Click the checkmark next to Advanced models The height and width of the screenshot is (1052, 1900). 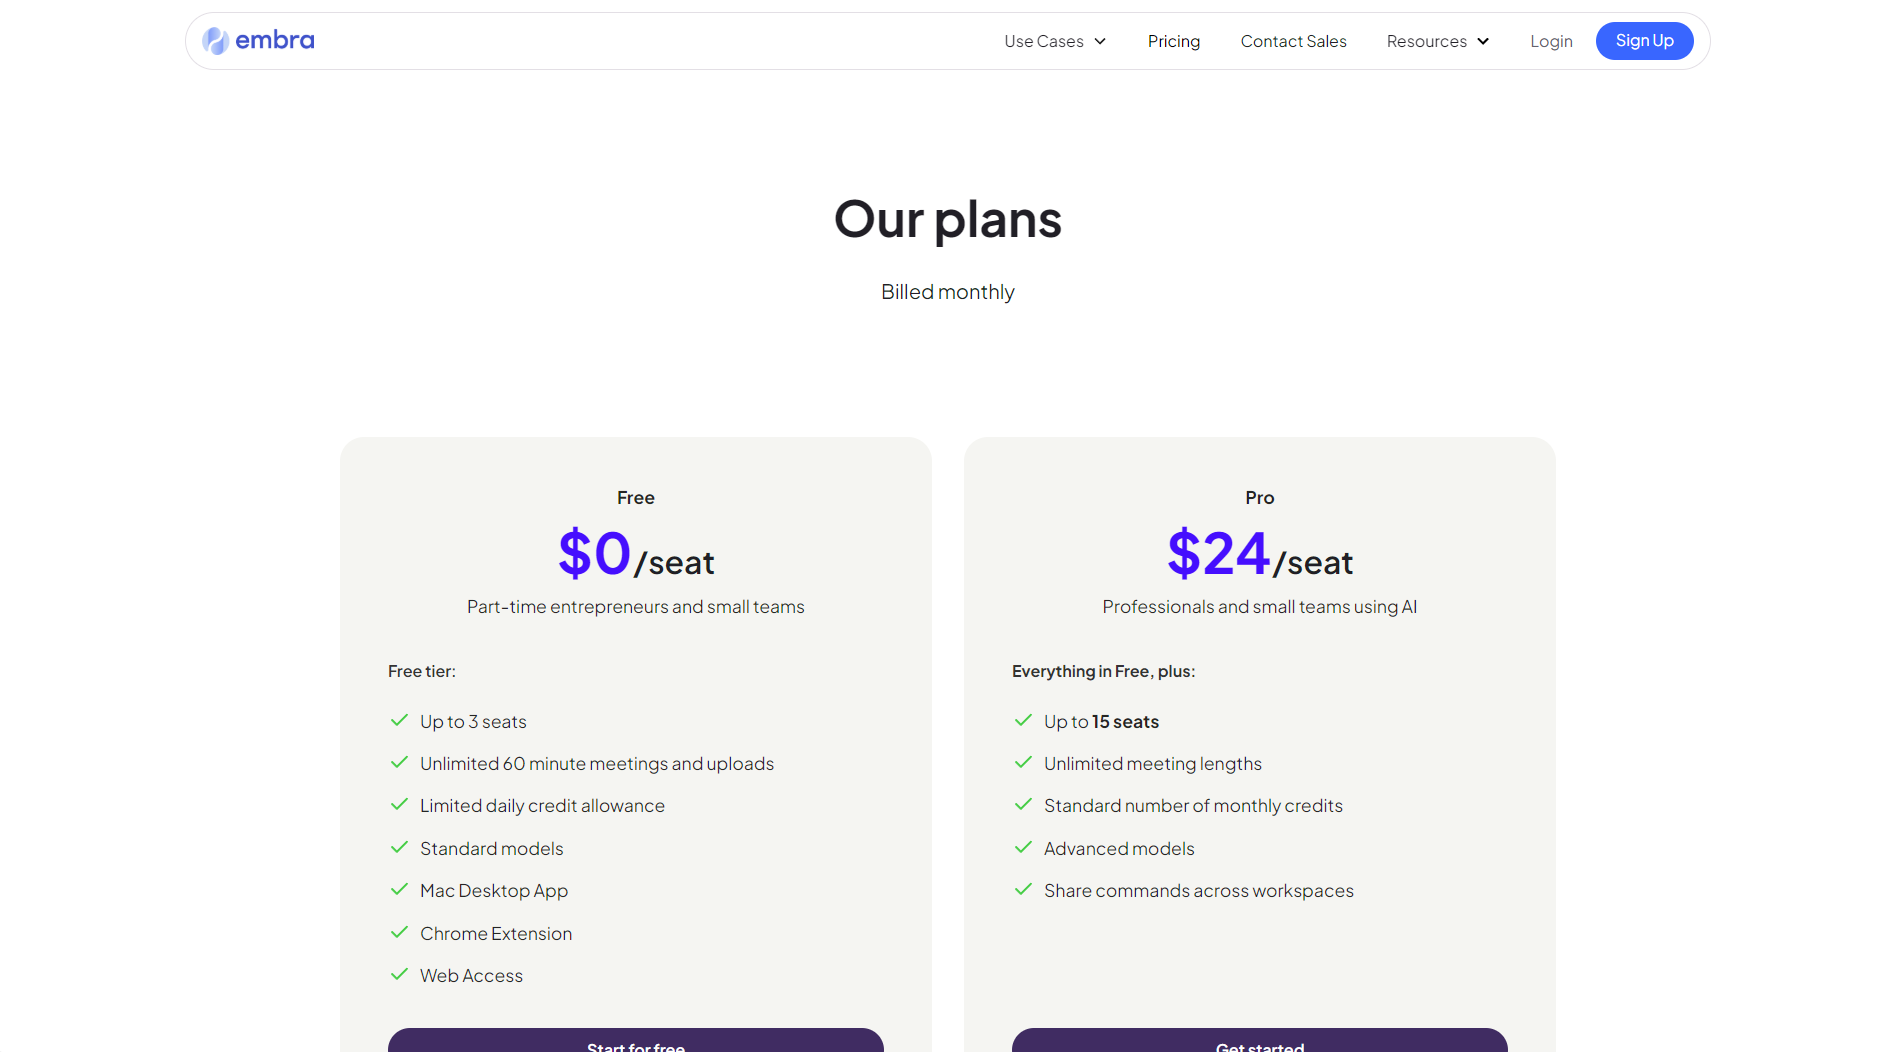click(1023, 848)
